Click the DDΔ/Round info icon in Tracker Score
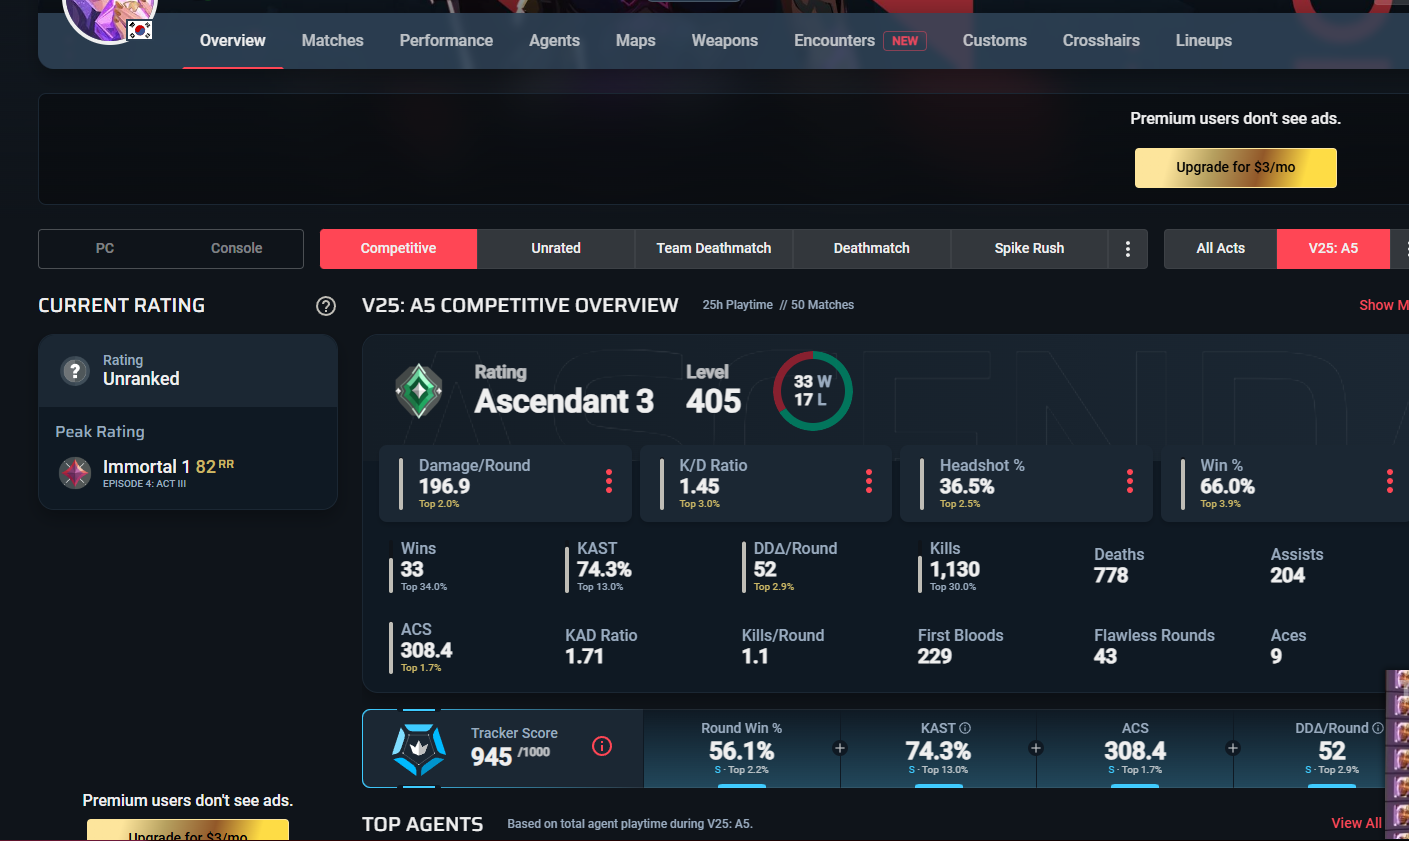The image size is (1409, 841). 1378,729
